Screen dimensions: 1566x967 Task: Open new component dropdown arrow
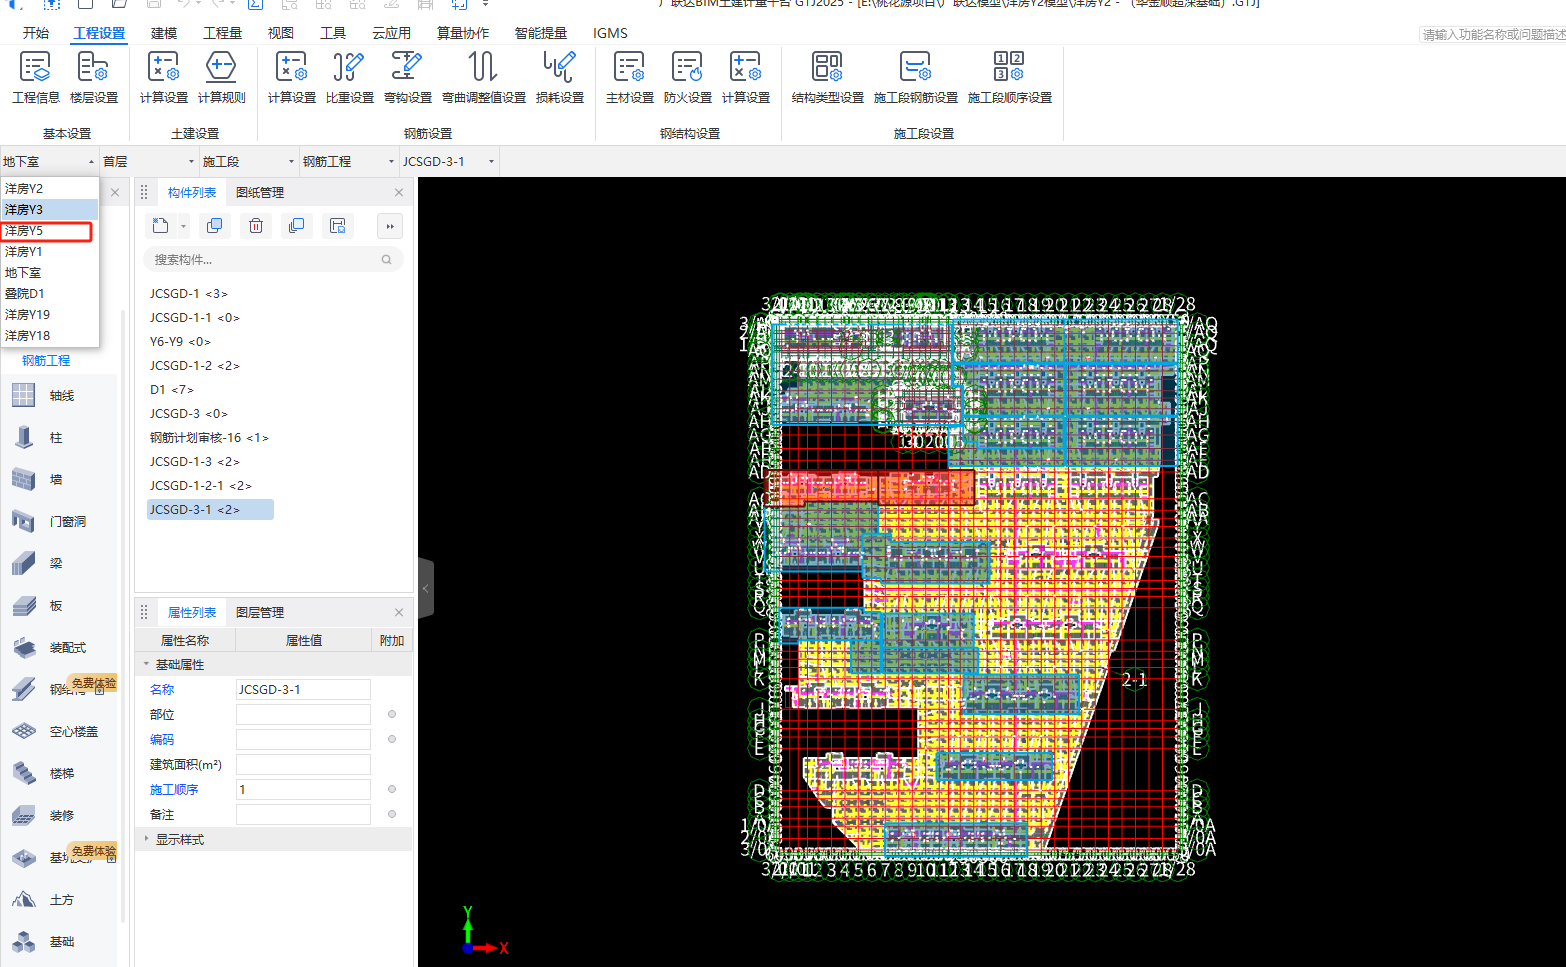(183, 226)
